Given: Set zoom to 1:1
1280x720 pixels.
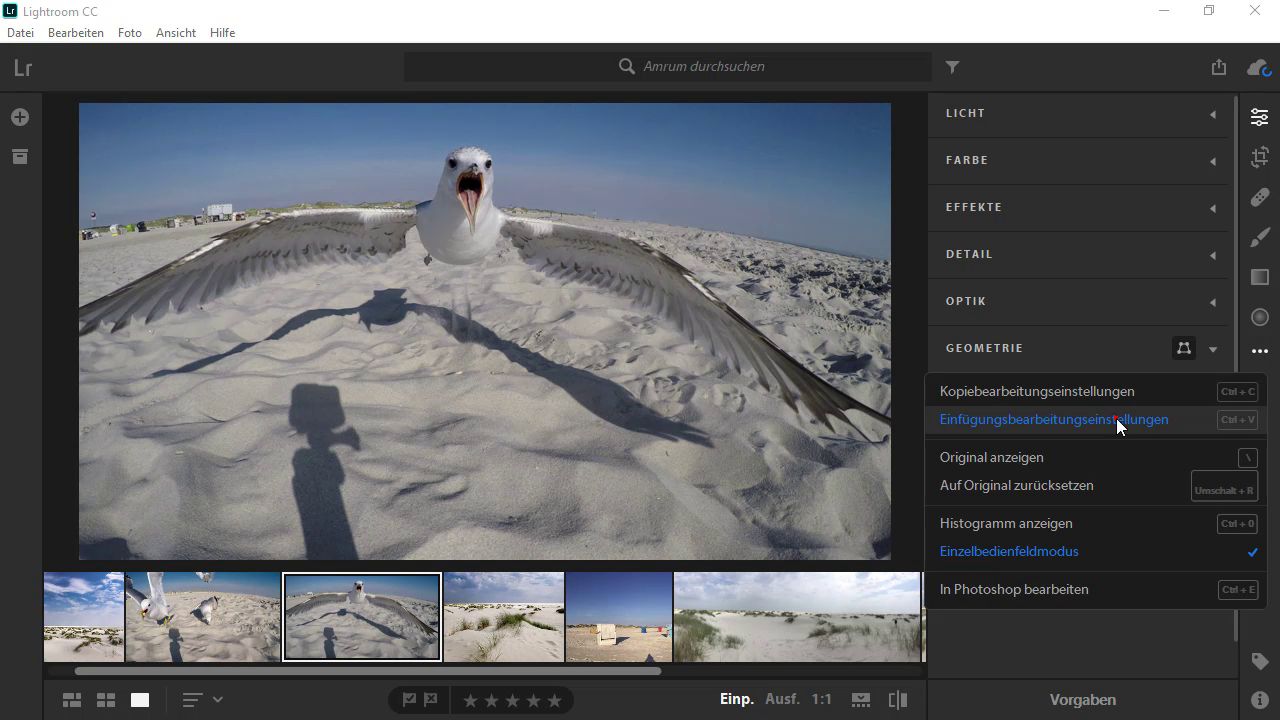Looking at the screenshot, I should click(822, 699).
